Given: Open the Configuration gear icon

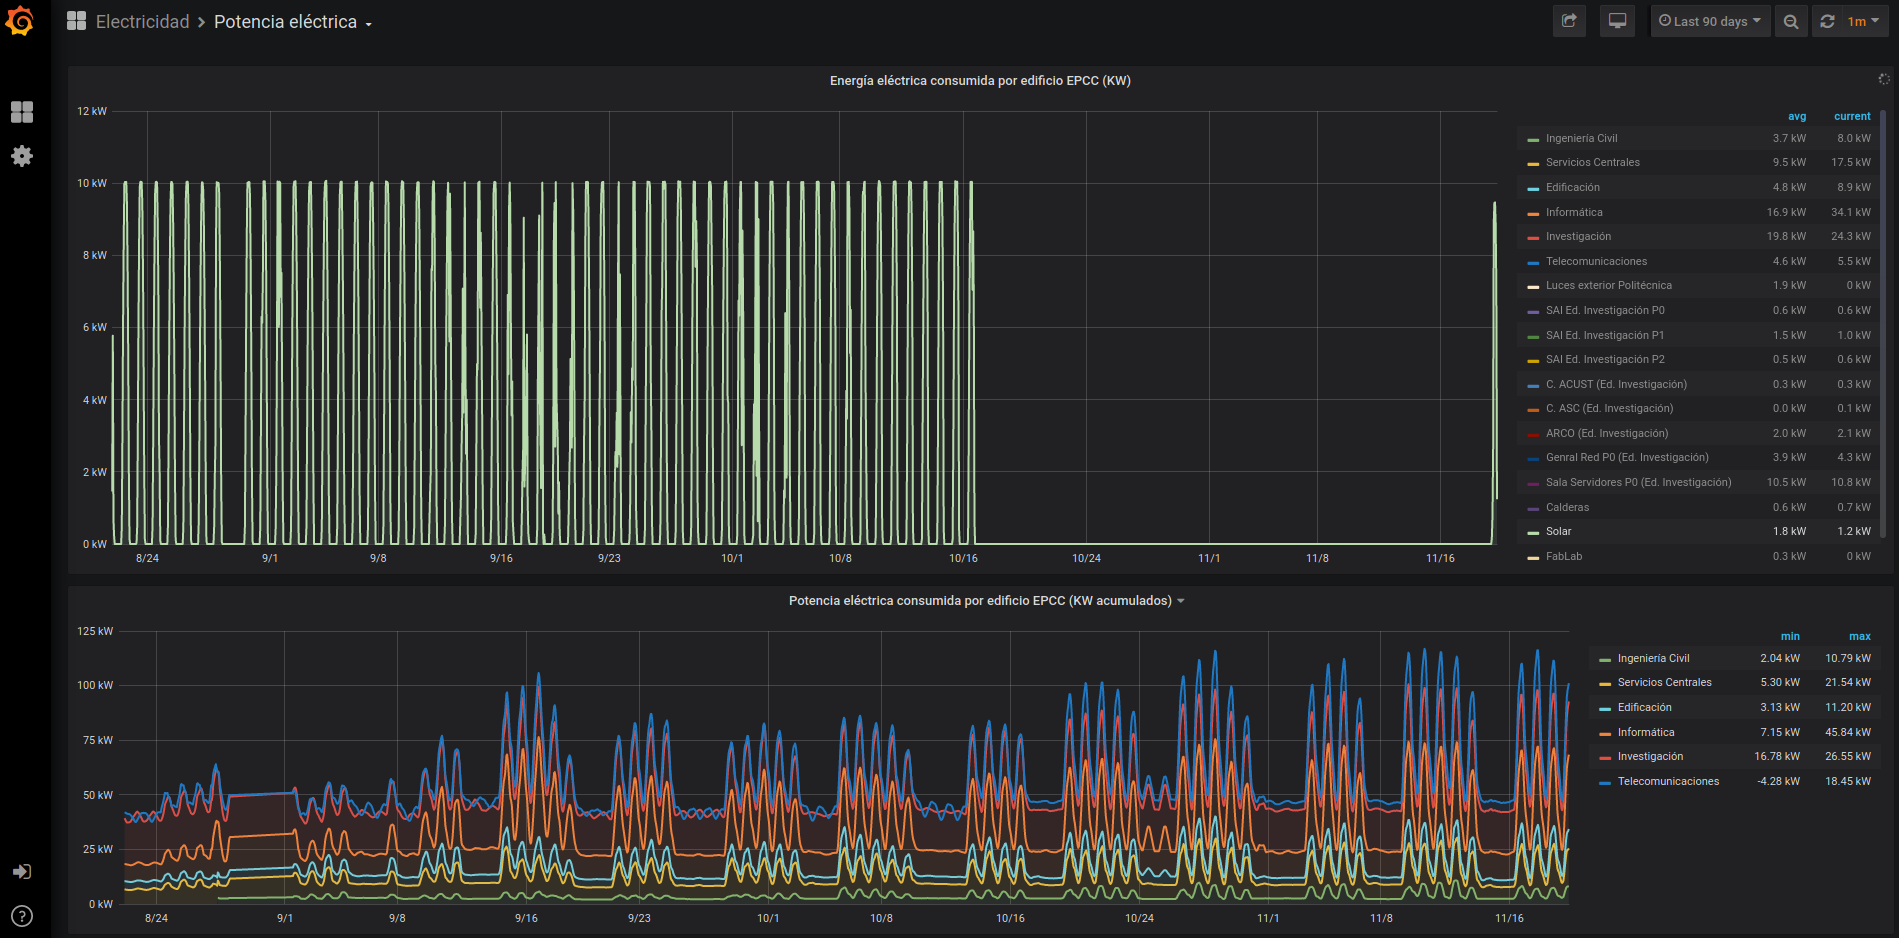Looking at the screenshot, I should [21, 156].
